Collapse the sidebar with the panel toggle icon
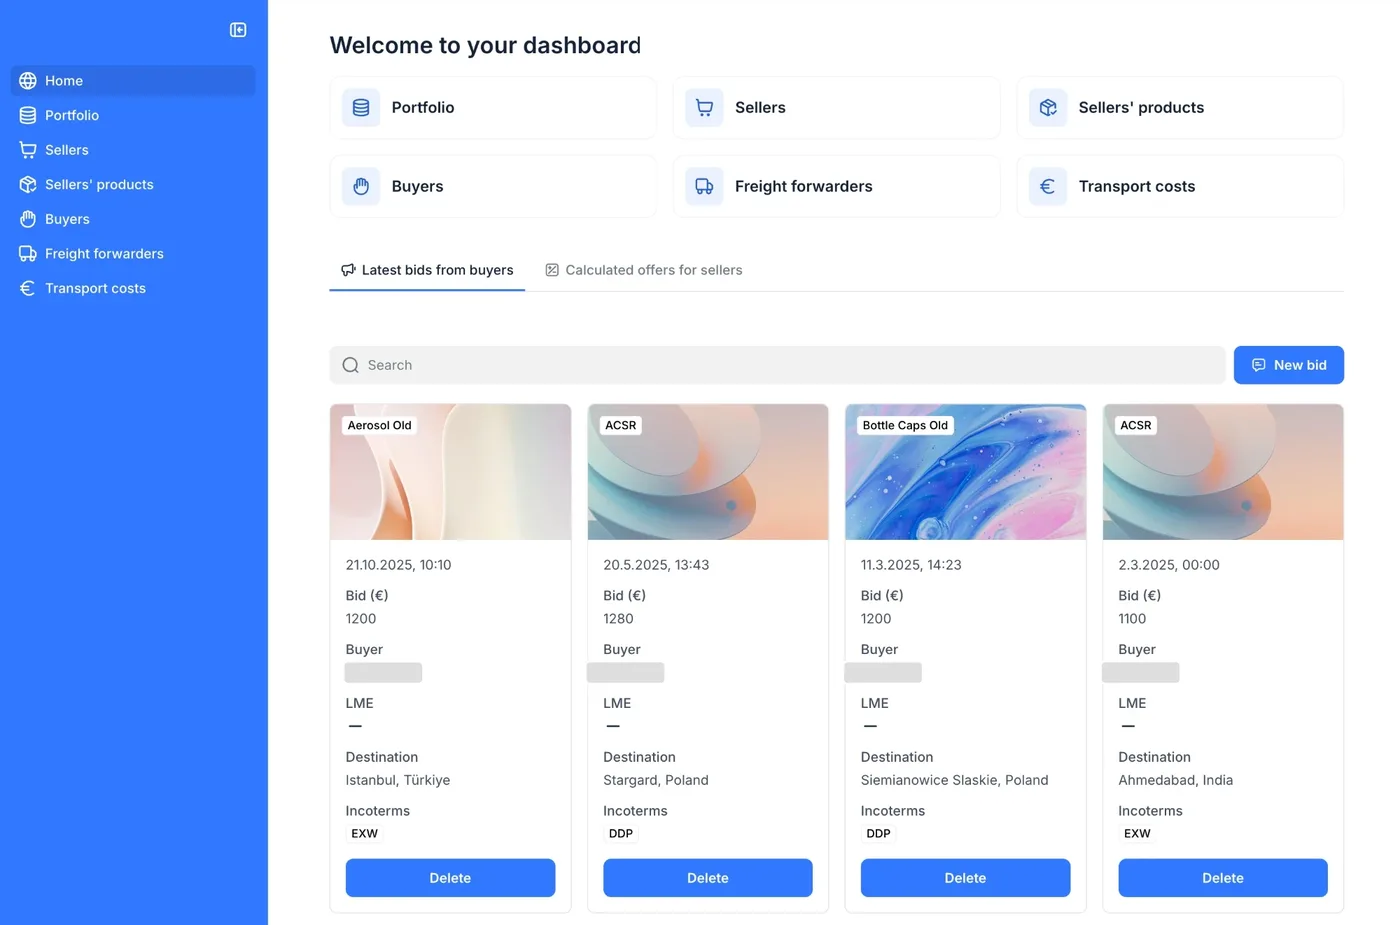Image resolution: width=1400 pixels, height=925 pixels. pos(238,30)
